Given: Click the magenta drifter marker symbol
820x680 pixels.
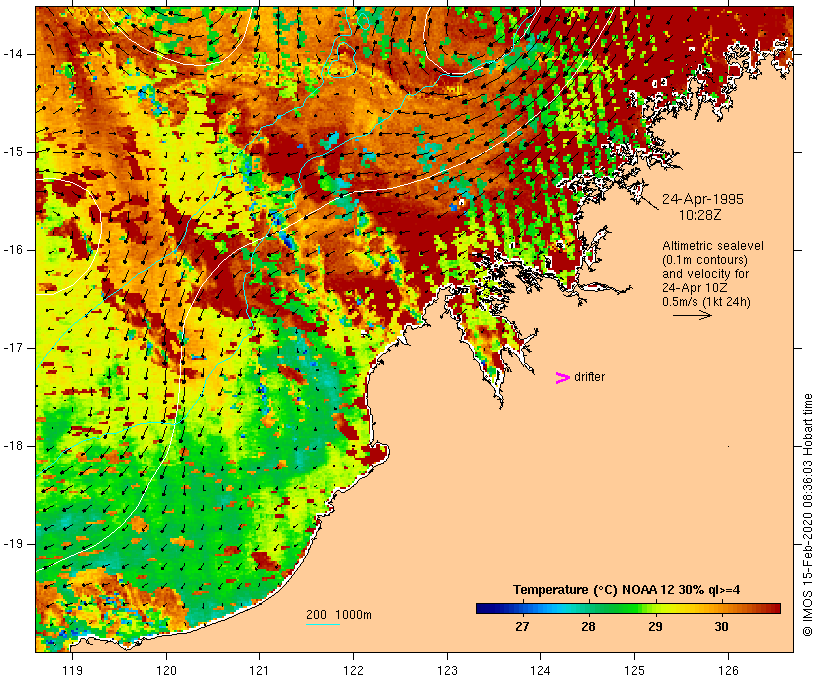Looking at the screenshot, I should [x=563, y=378].
